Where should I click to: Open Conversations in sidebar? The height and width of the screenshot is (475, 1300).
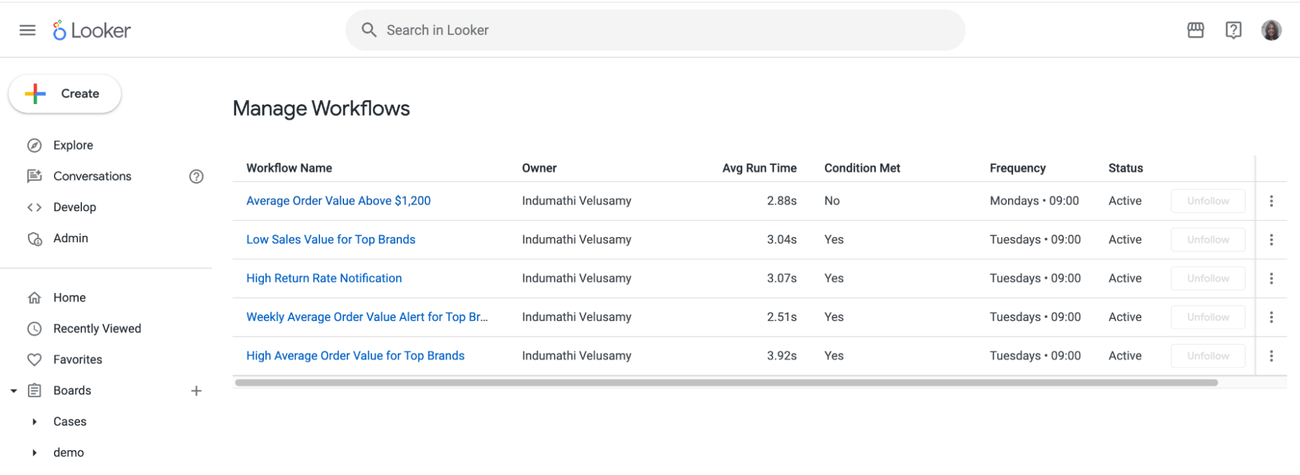(x=92, y=176)
